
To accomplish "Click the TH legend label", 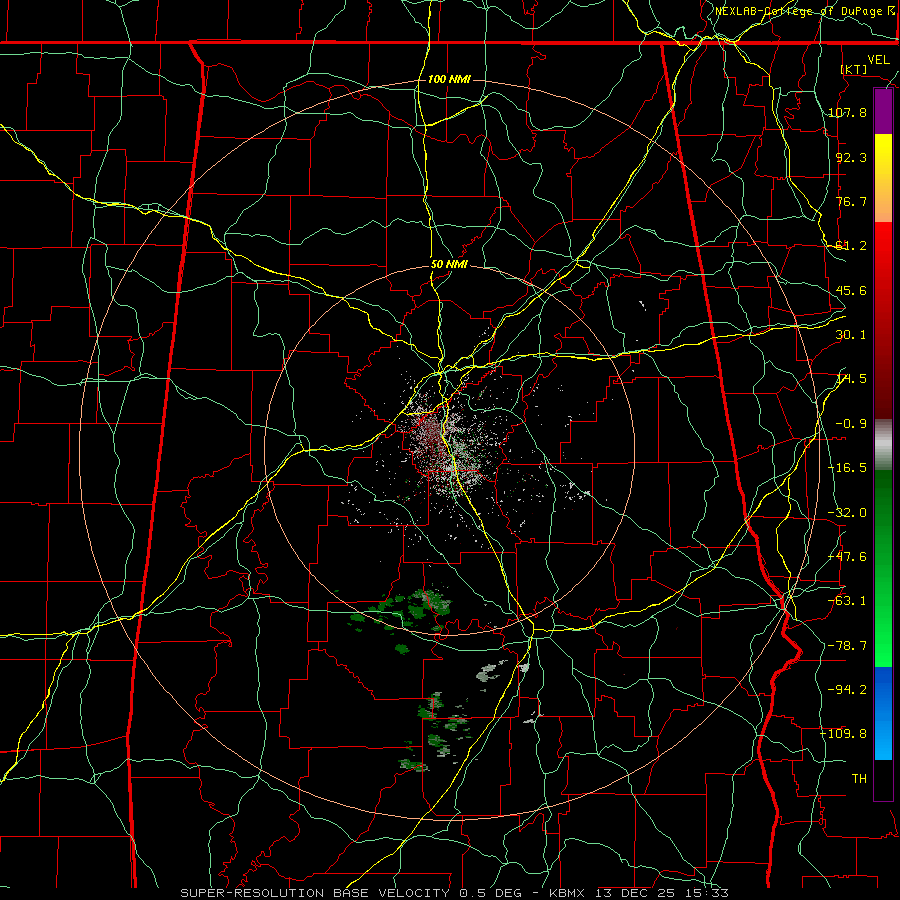I will pos(859,779).
